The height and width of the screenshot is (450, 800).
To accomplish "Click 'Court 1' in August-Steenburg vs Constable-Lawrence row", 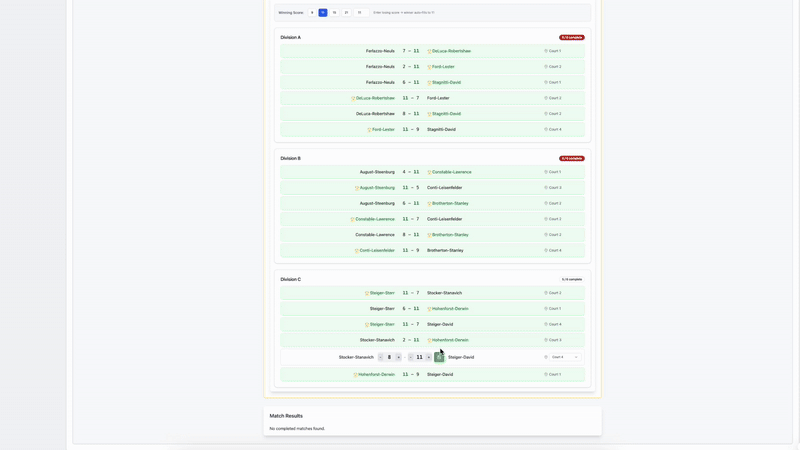I will coord(555,172).
